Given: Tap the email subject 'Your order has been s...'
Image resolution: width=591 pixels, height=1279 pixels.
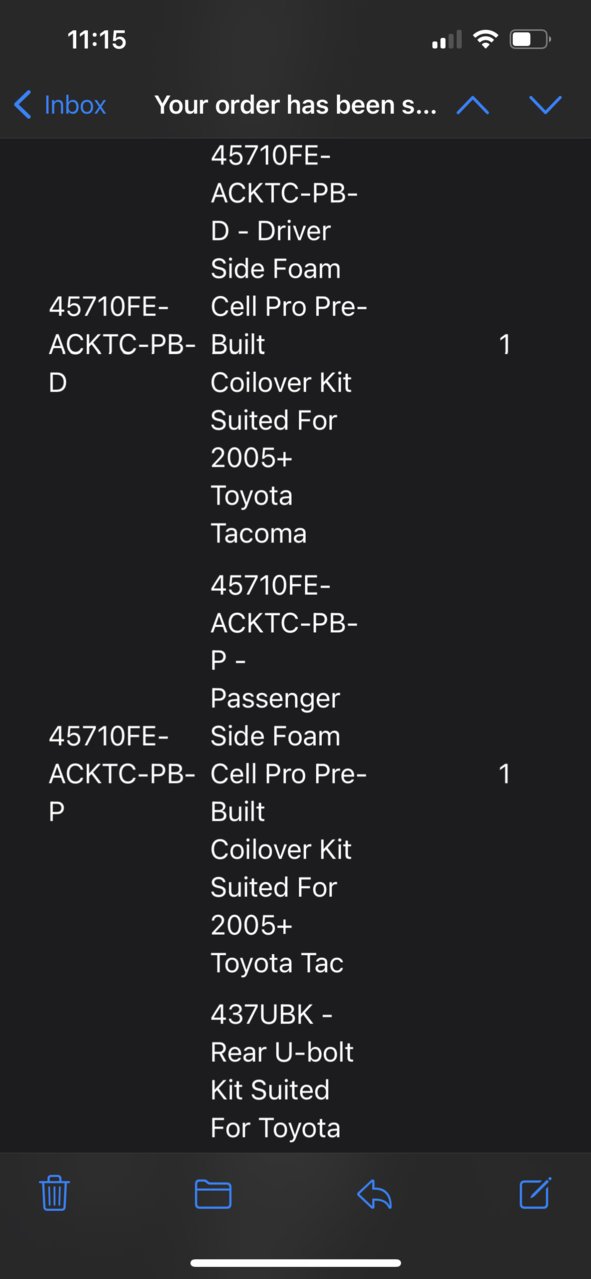Looking at the screenshot, I should pyautogui.click(x=295, y=105).
